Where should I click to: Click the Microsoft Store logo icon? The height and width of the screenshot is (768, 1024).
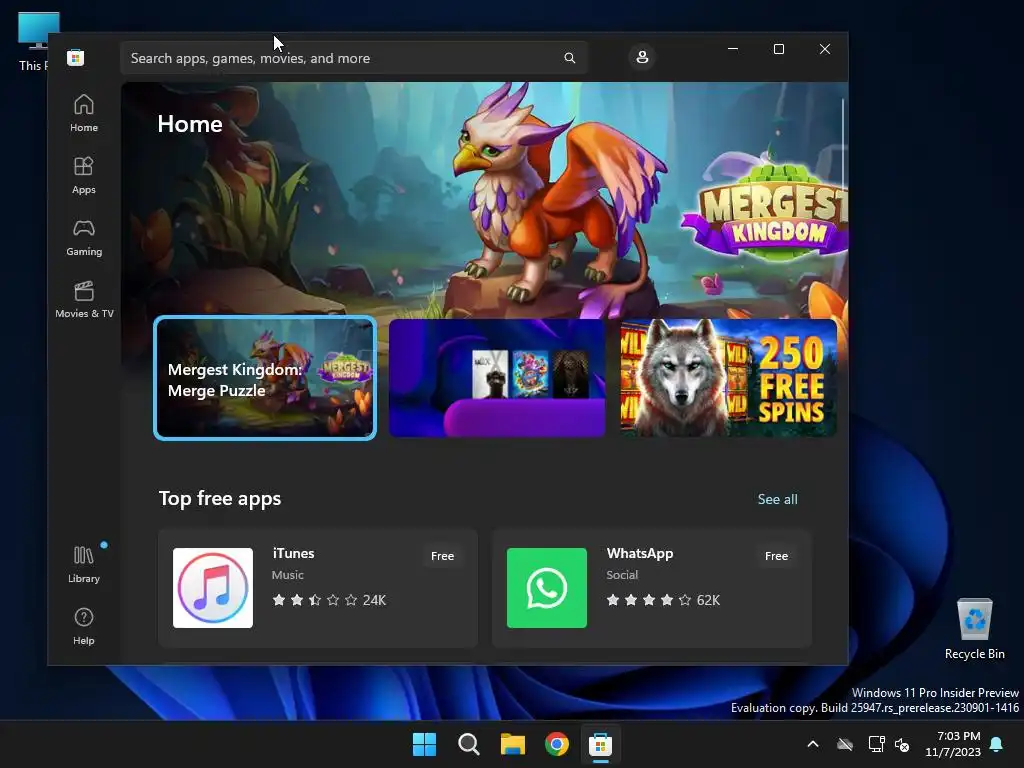tap(75, 58)
